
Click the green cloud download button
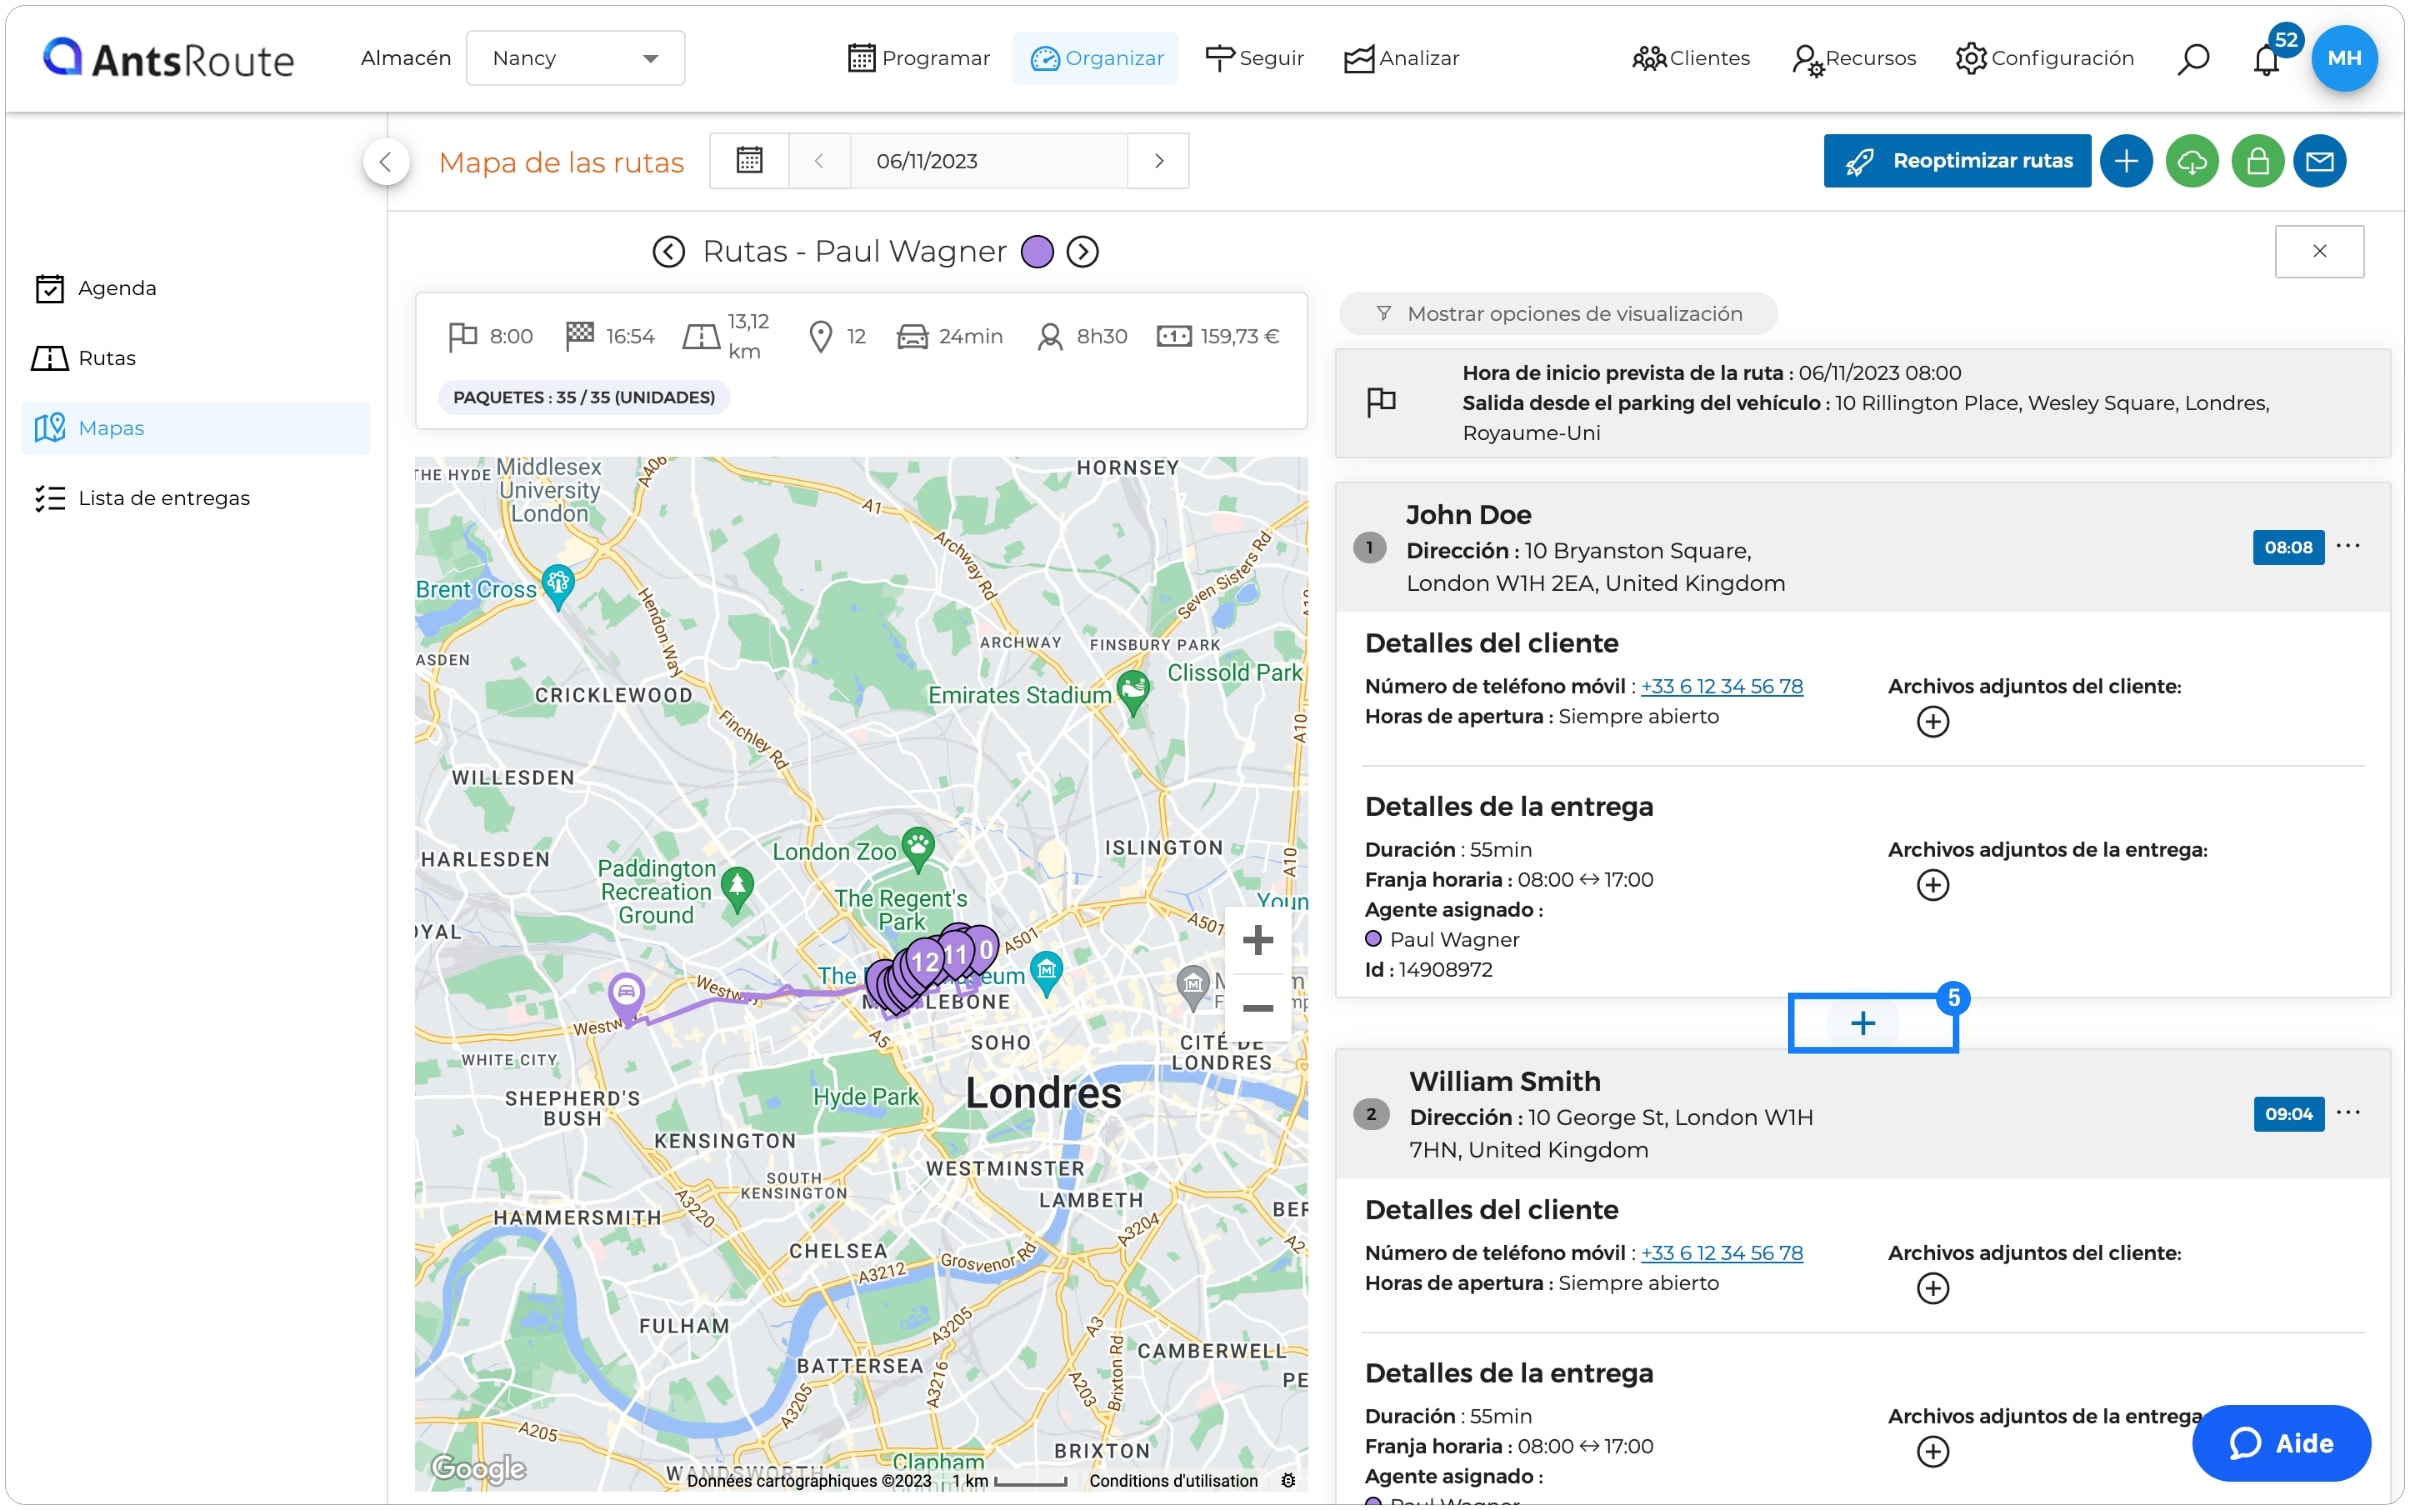(2191, 161)
